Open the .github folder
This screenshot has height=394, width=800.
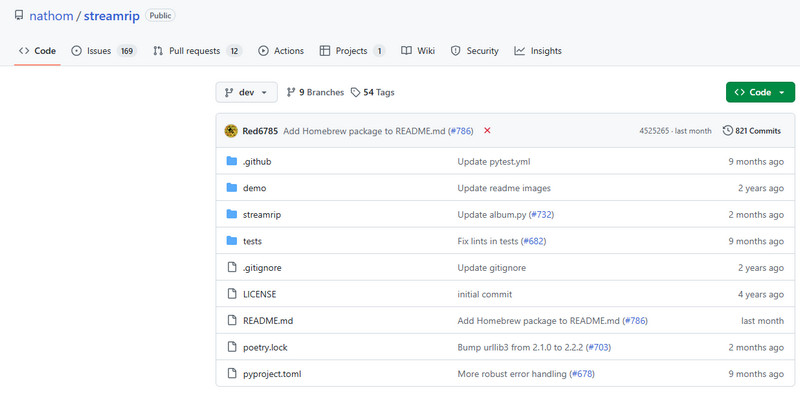pyautogui.click(x=257, y=162)
